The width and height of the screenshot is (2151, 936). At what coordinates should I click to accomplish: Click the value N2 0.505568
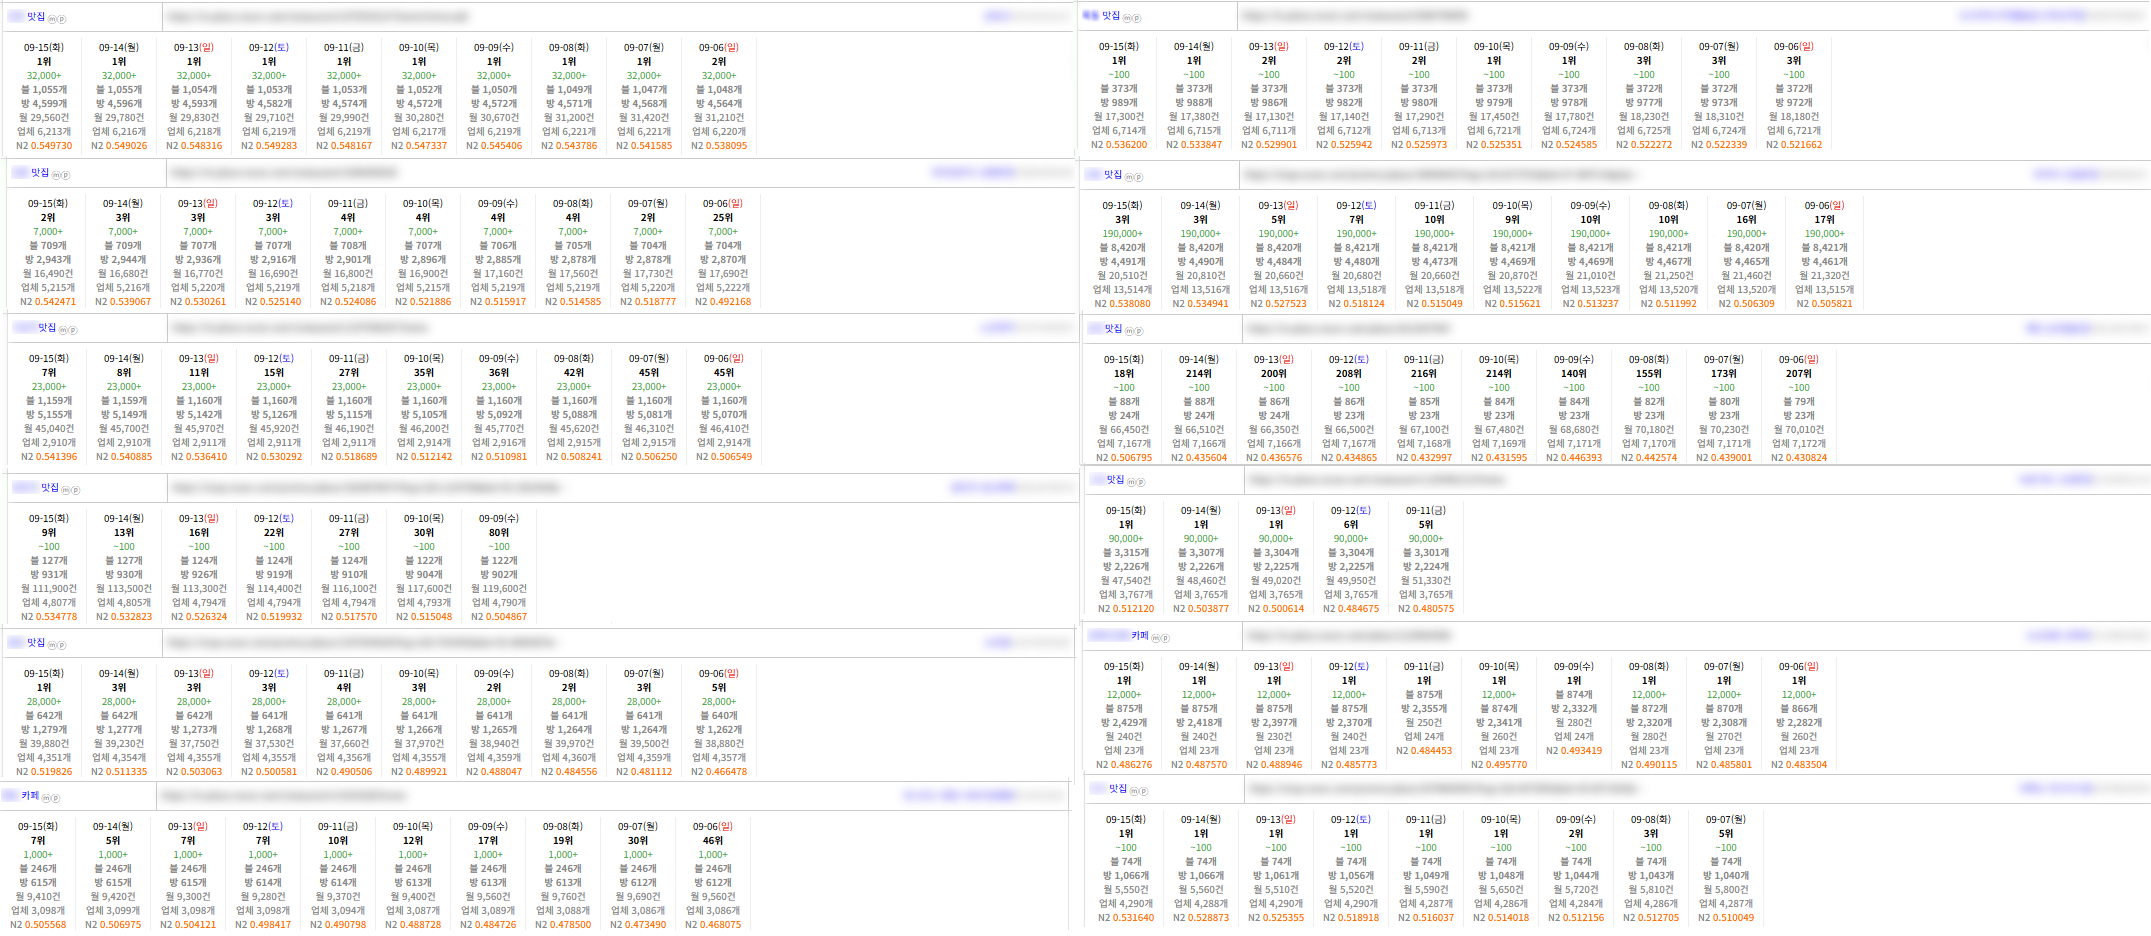pyautogui.click(x=38, y=925)
